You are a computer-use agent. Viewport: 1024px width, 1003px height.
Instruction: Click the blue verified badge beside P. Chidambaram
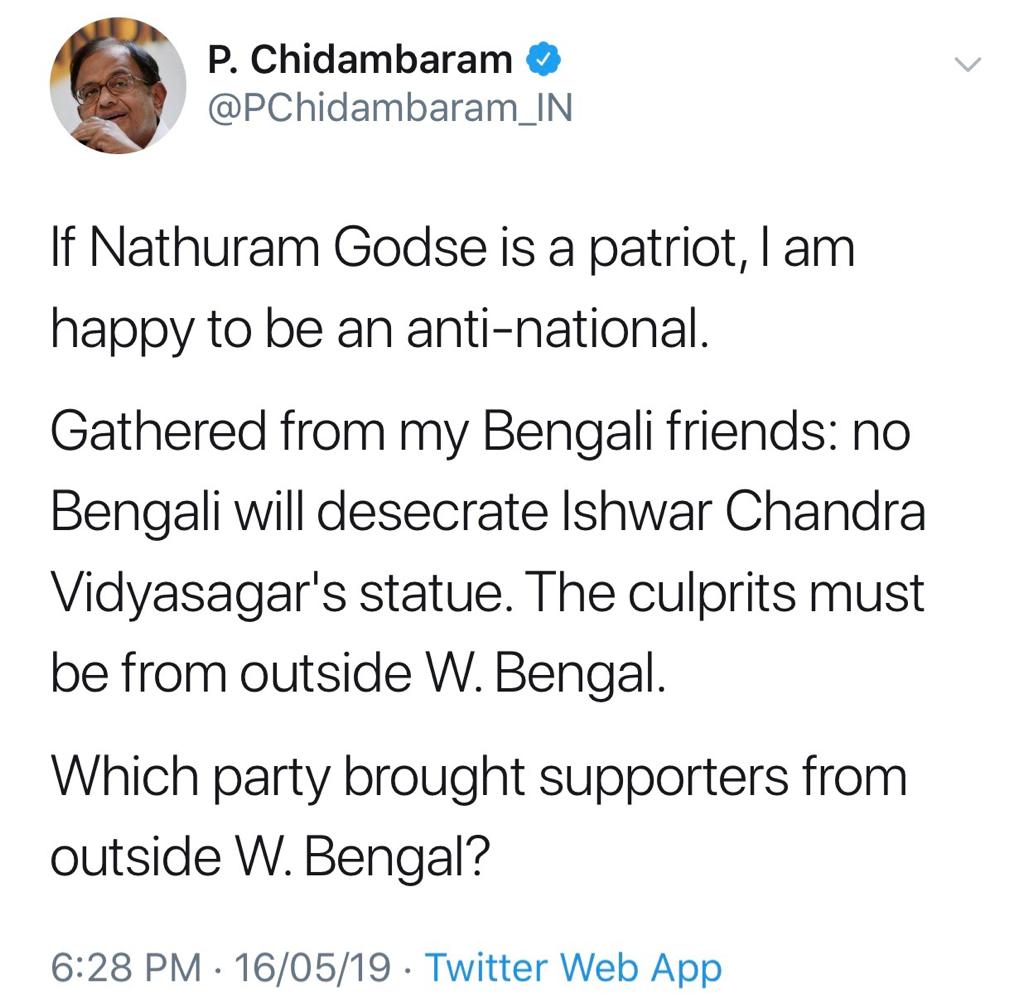[x=543, y=59]
